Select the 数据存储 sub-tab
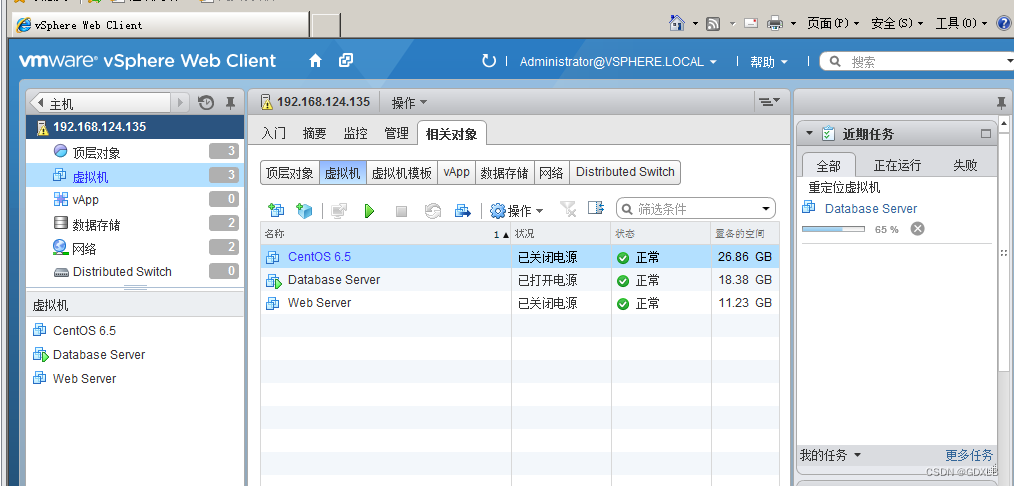 pyautogui.click(x=504, y=173)
